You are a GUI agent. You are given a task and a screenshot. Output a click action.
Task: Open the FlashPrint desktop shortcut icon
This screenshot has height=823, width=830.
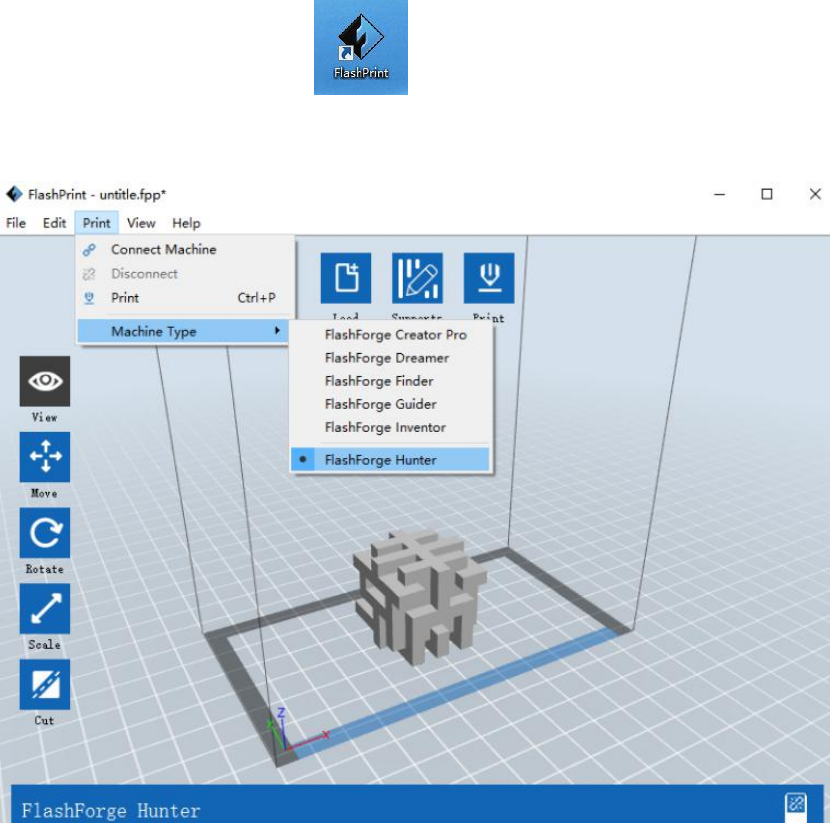pyautogui.click(x=360, y=47)
